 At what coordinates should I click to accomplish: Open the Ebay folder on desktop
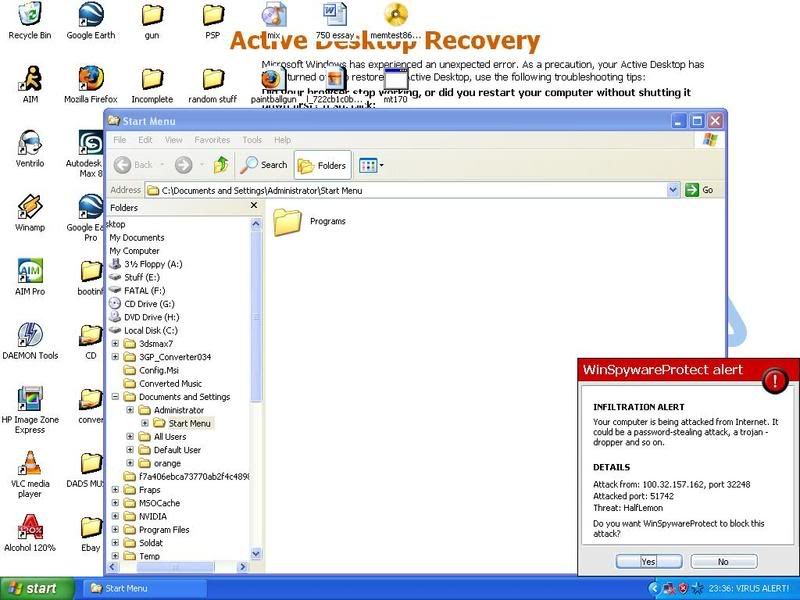[91, 533]
